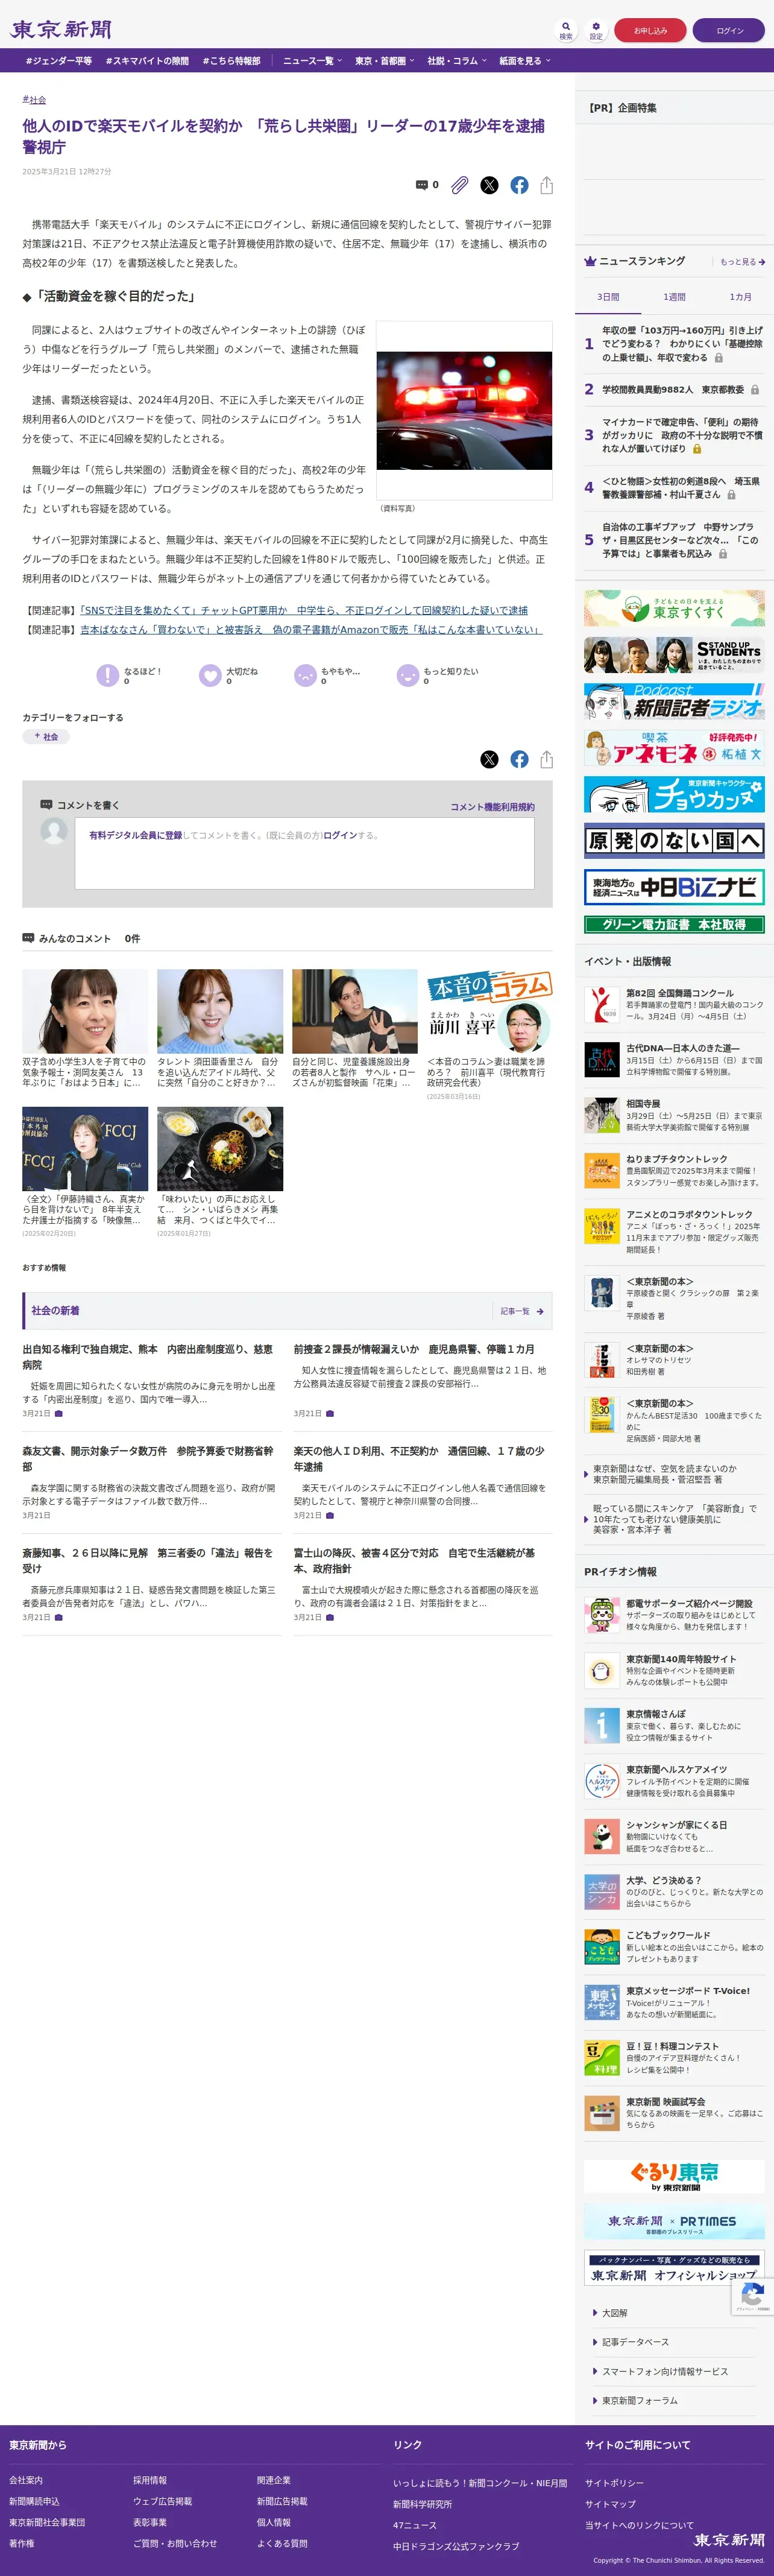This screenshot has height=2576, width=774.
Task: Expand the 東京・首都圏 menu
Action: click(x=385, y=61)
